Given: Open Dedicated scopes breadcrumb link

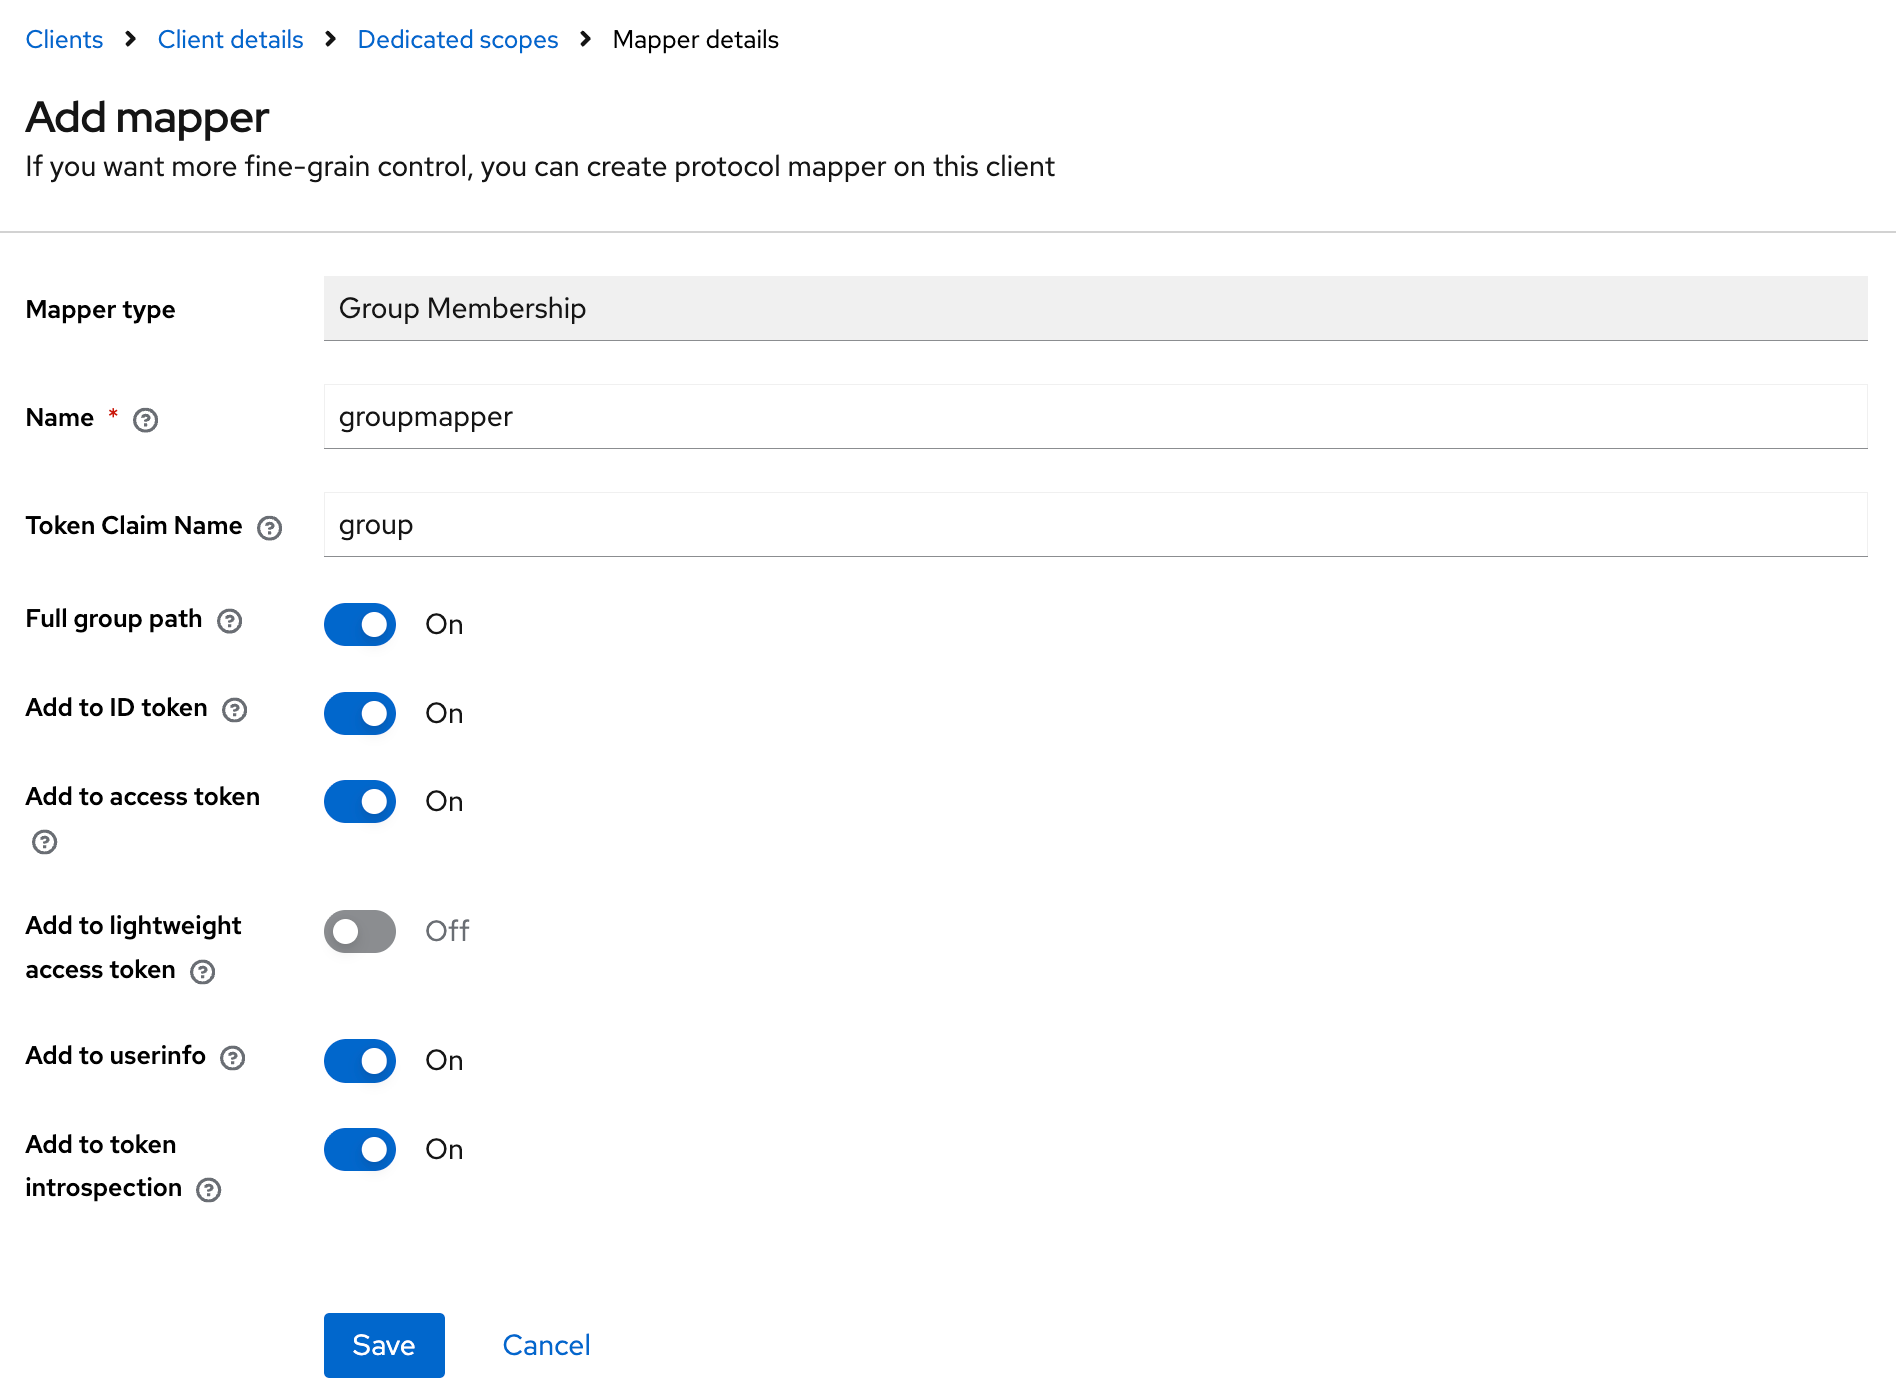Looking at the screenshot, I should [458, 40].
